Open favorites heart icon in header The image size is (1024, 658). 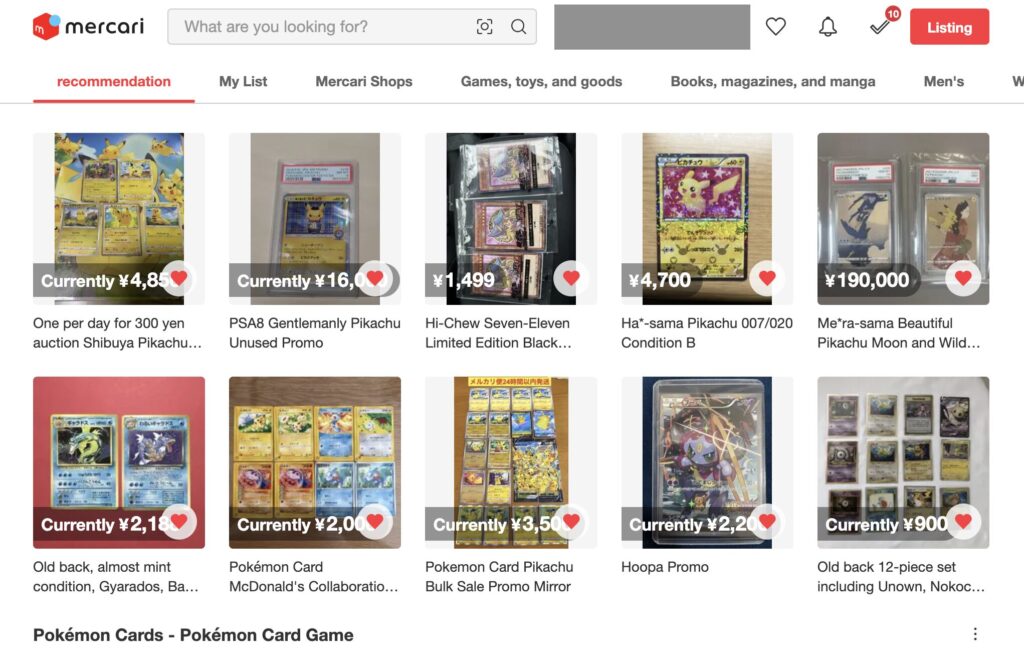(775, 27)
